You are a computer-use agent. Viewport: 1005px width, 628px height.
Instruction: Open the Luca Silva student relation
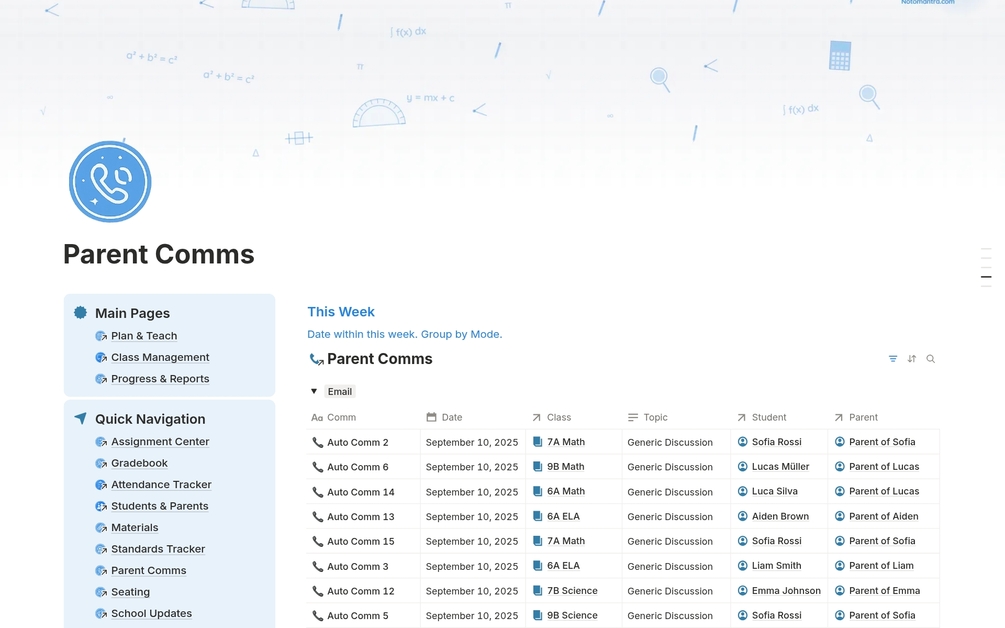point(774,492)
